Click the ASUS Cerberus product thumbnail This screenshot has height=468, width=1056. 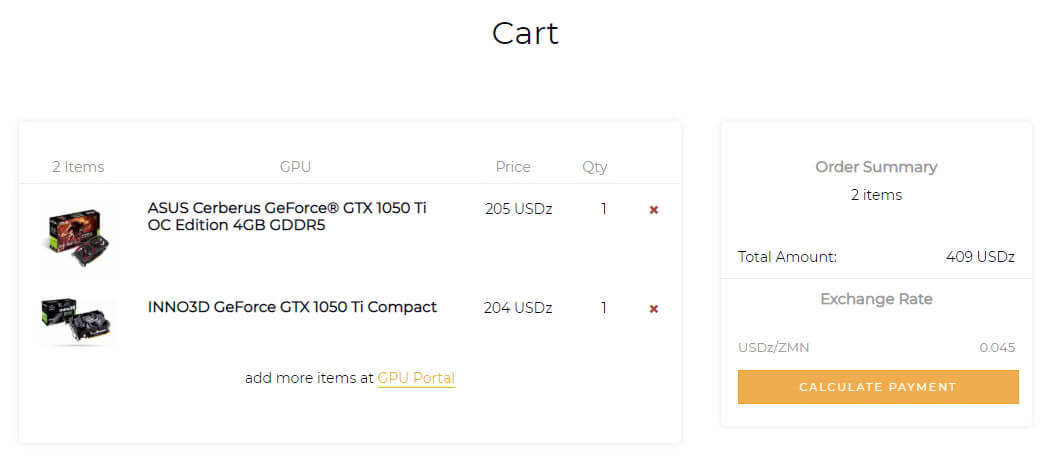point(77,237)
